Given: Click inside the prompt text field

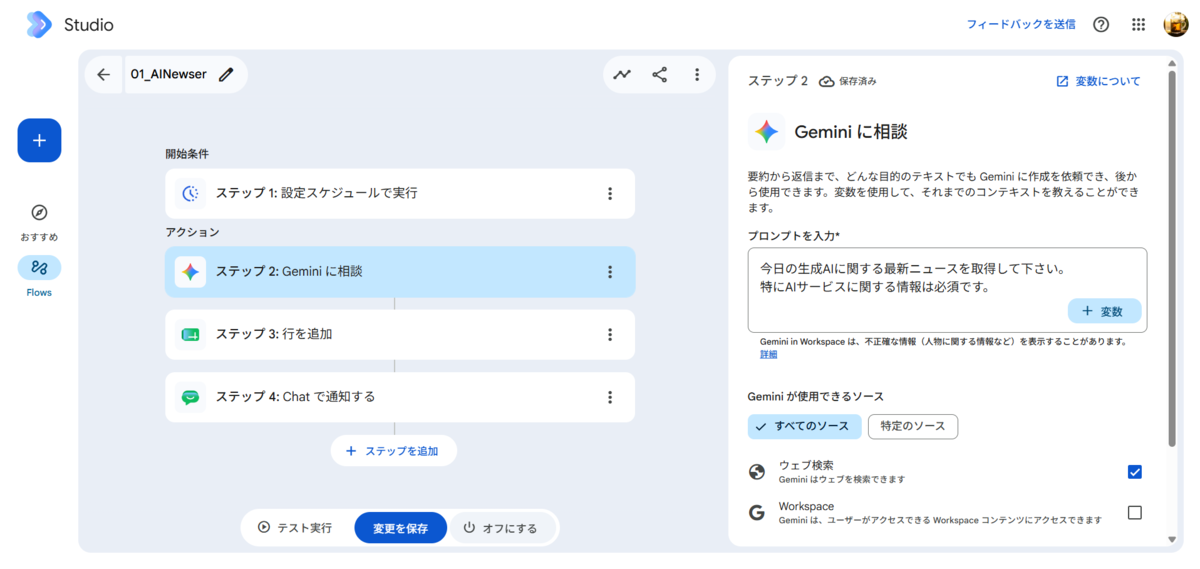Looking at the screenshot, I should point(947,290).
